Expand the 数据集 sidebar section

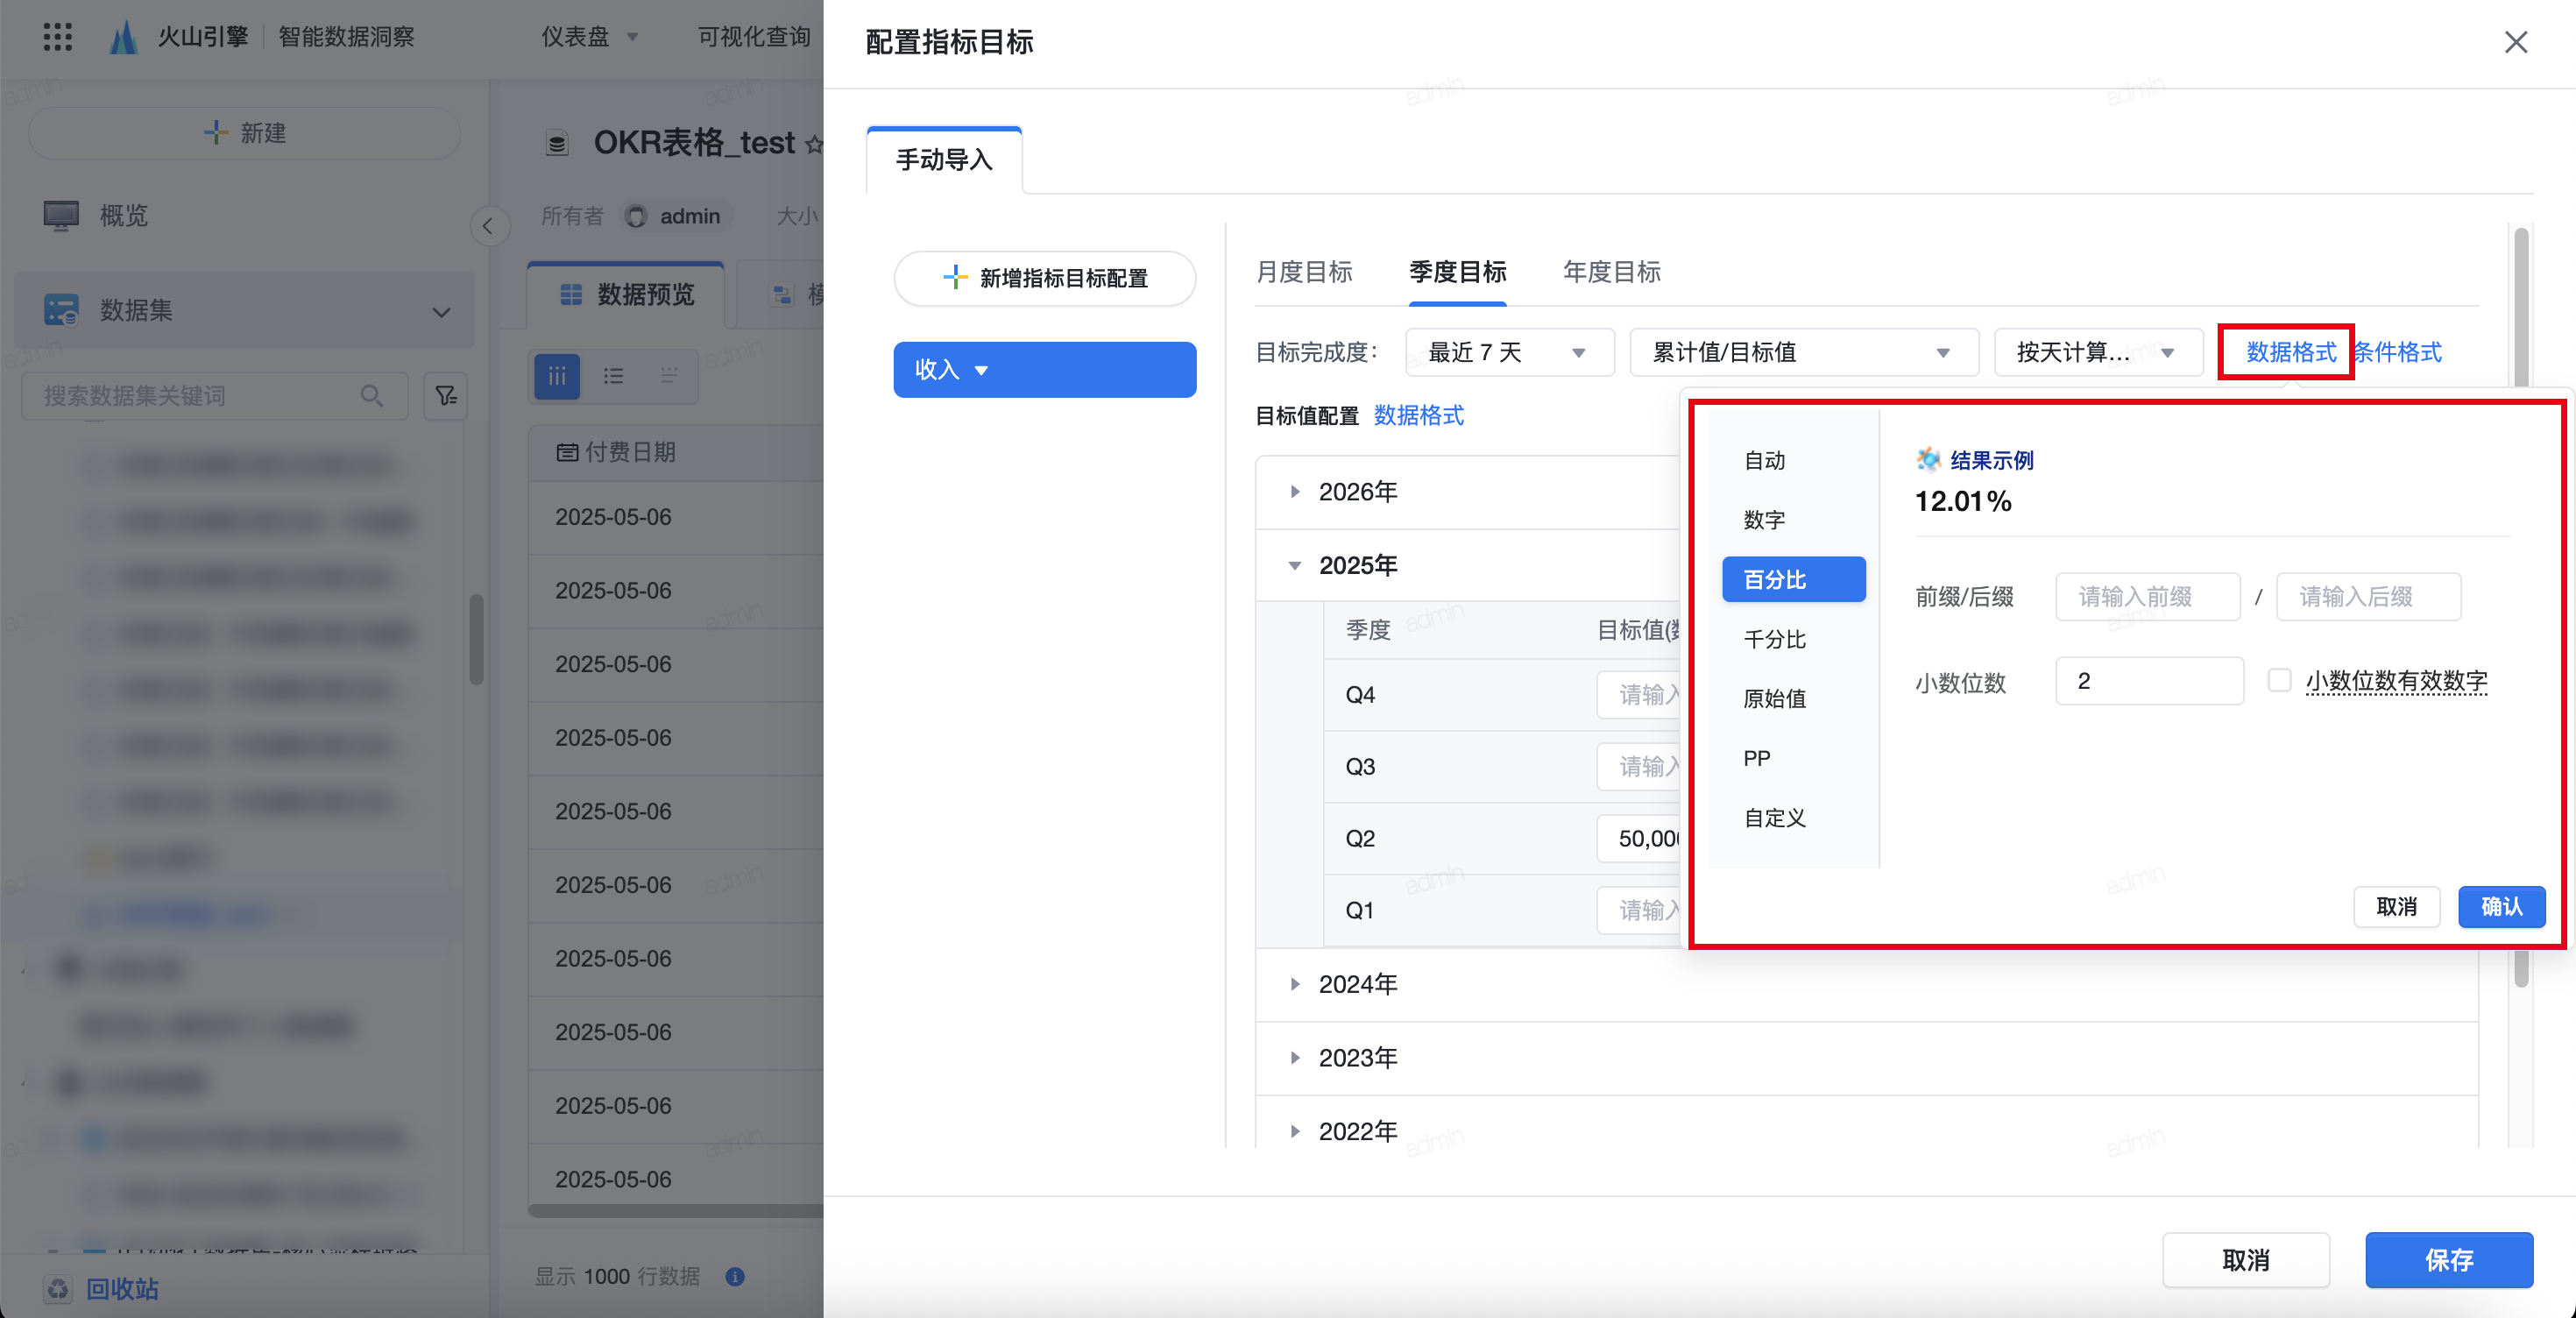click(441, 312)
